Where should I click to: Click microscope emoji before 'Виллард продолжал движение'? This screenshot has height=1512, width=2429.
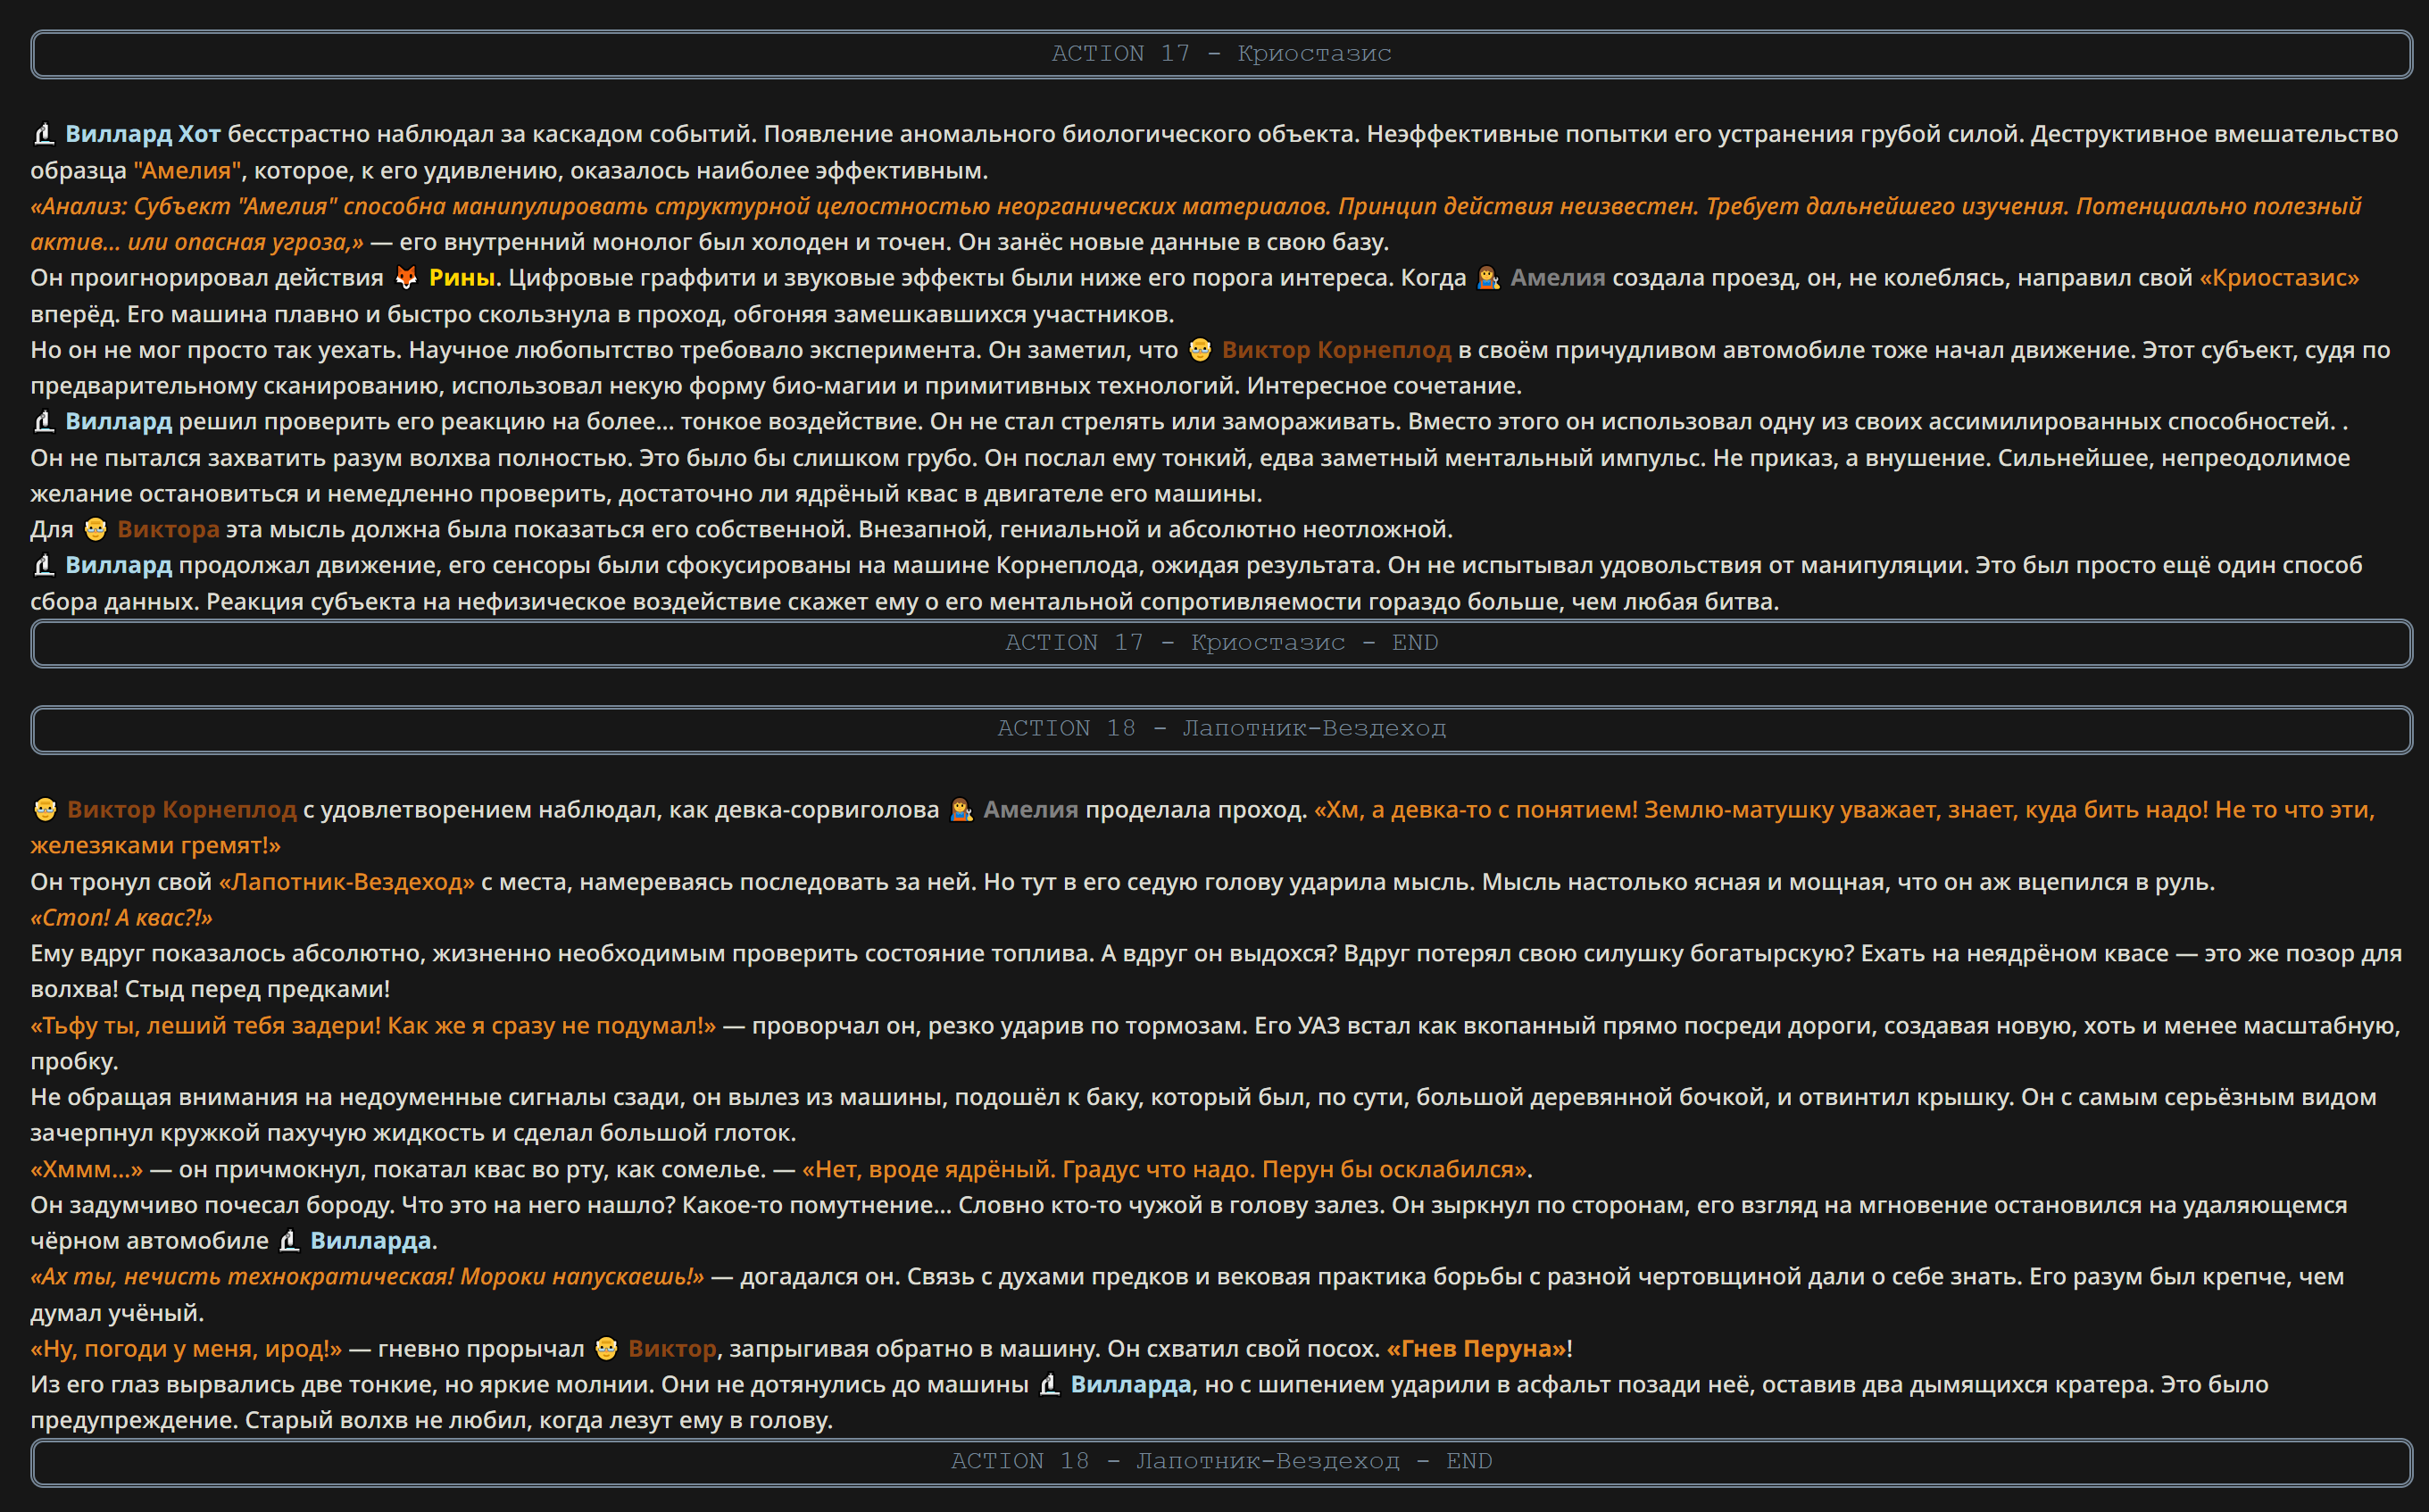pyautogui.click(x=43, y=565)
